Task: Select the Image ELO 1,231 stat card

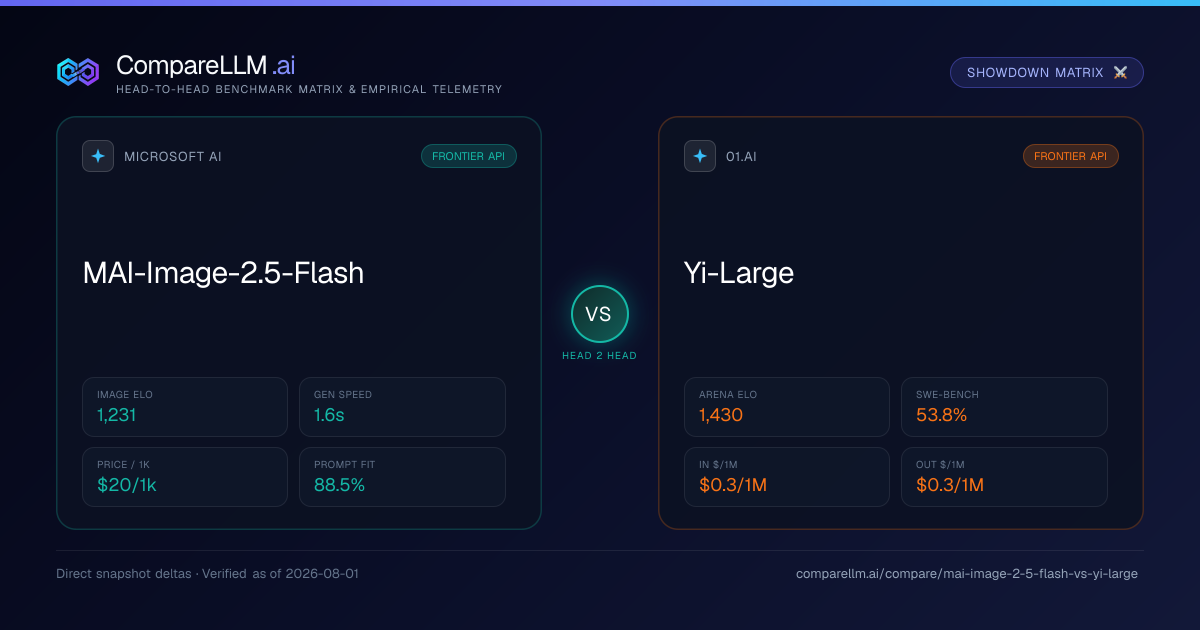Action: (185, 407)
